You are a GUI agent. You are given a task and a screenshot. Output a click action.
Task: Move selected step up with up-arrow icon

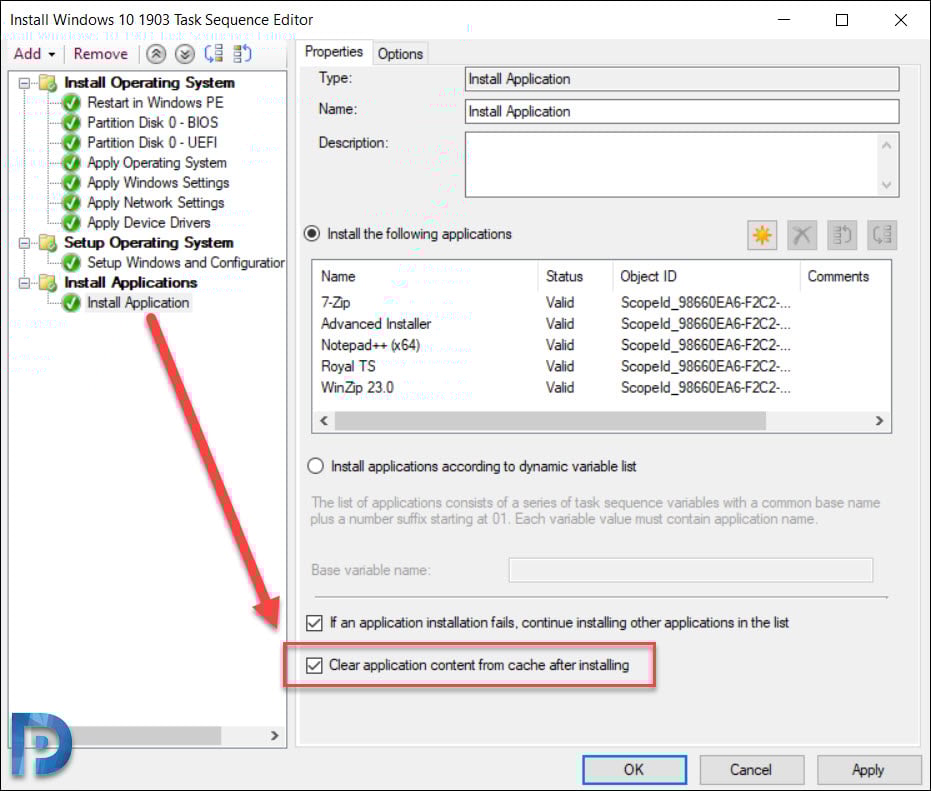[156, 55]
